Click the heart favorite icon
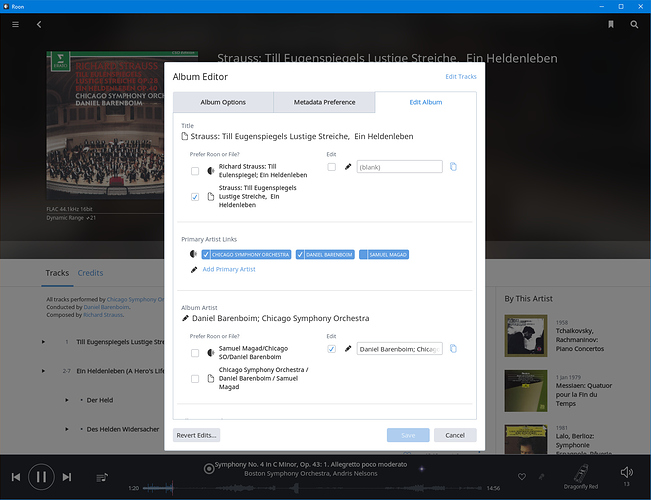This screenshot has width=651, height=500. pyautogui.click(x=522, y=477)
